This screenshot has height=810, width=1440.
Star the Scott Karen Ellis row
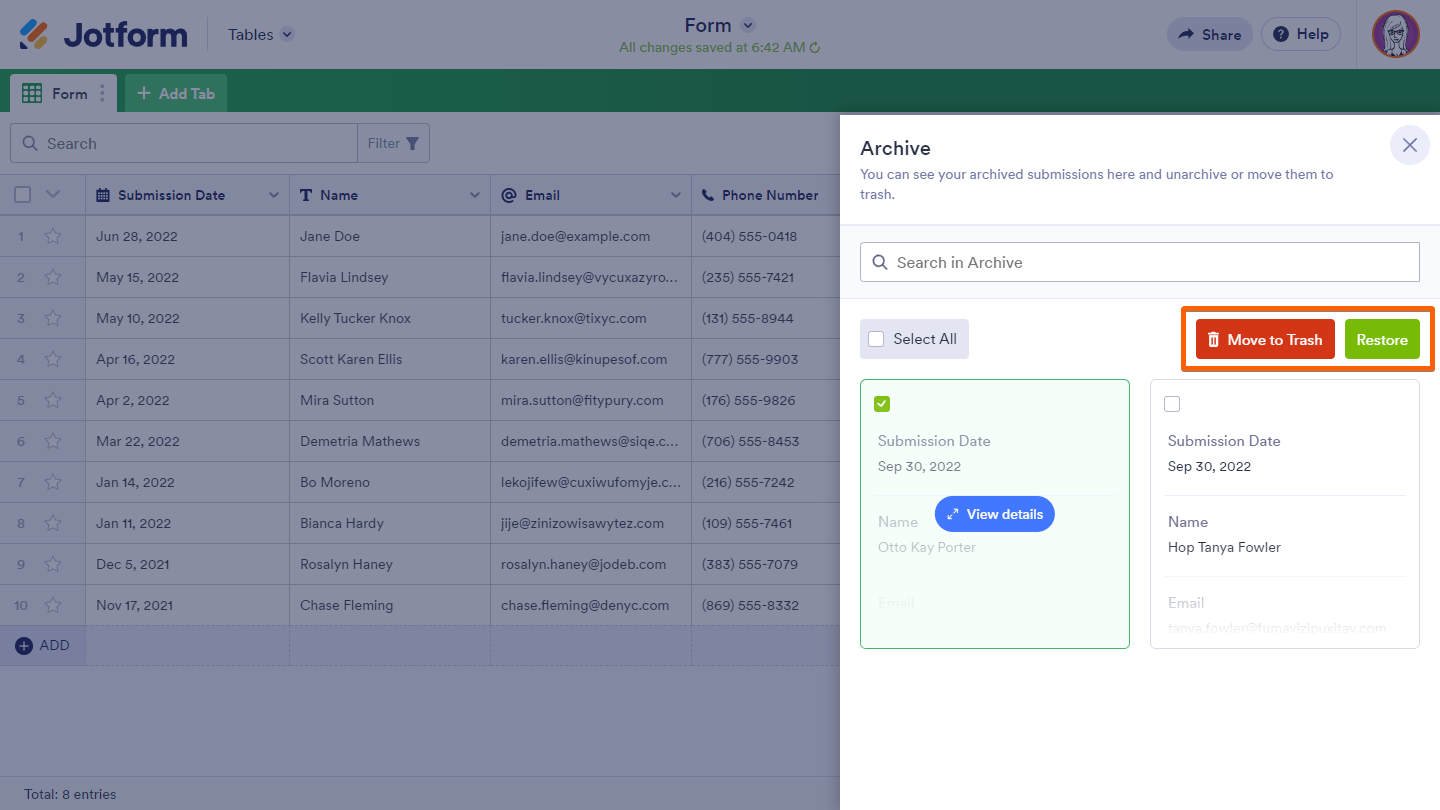[53, 359]
